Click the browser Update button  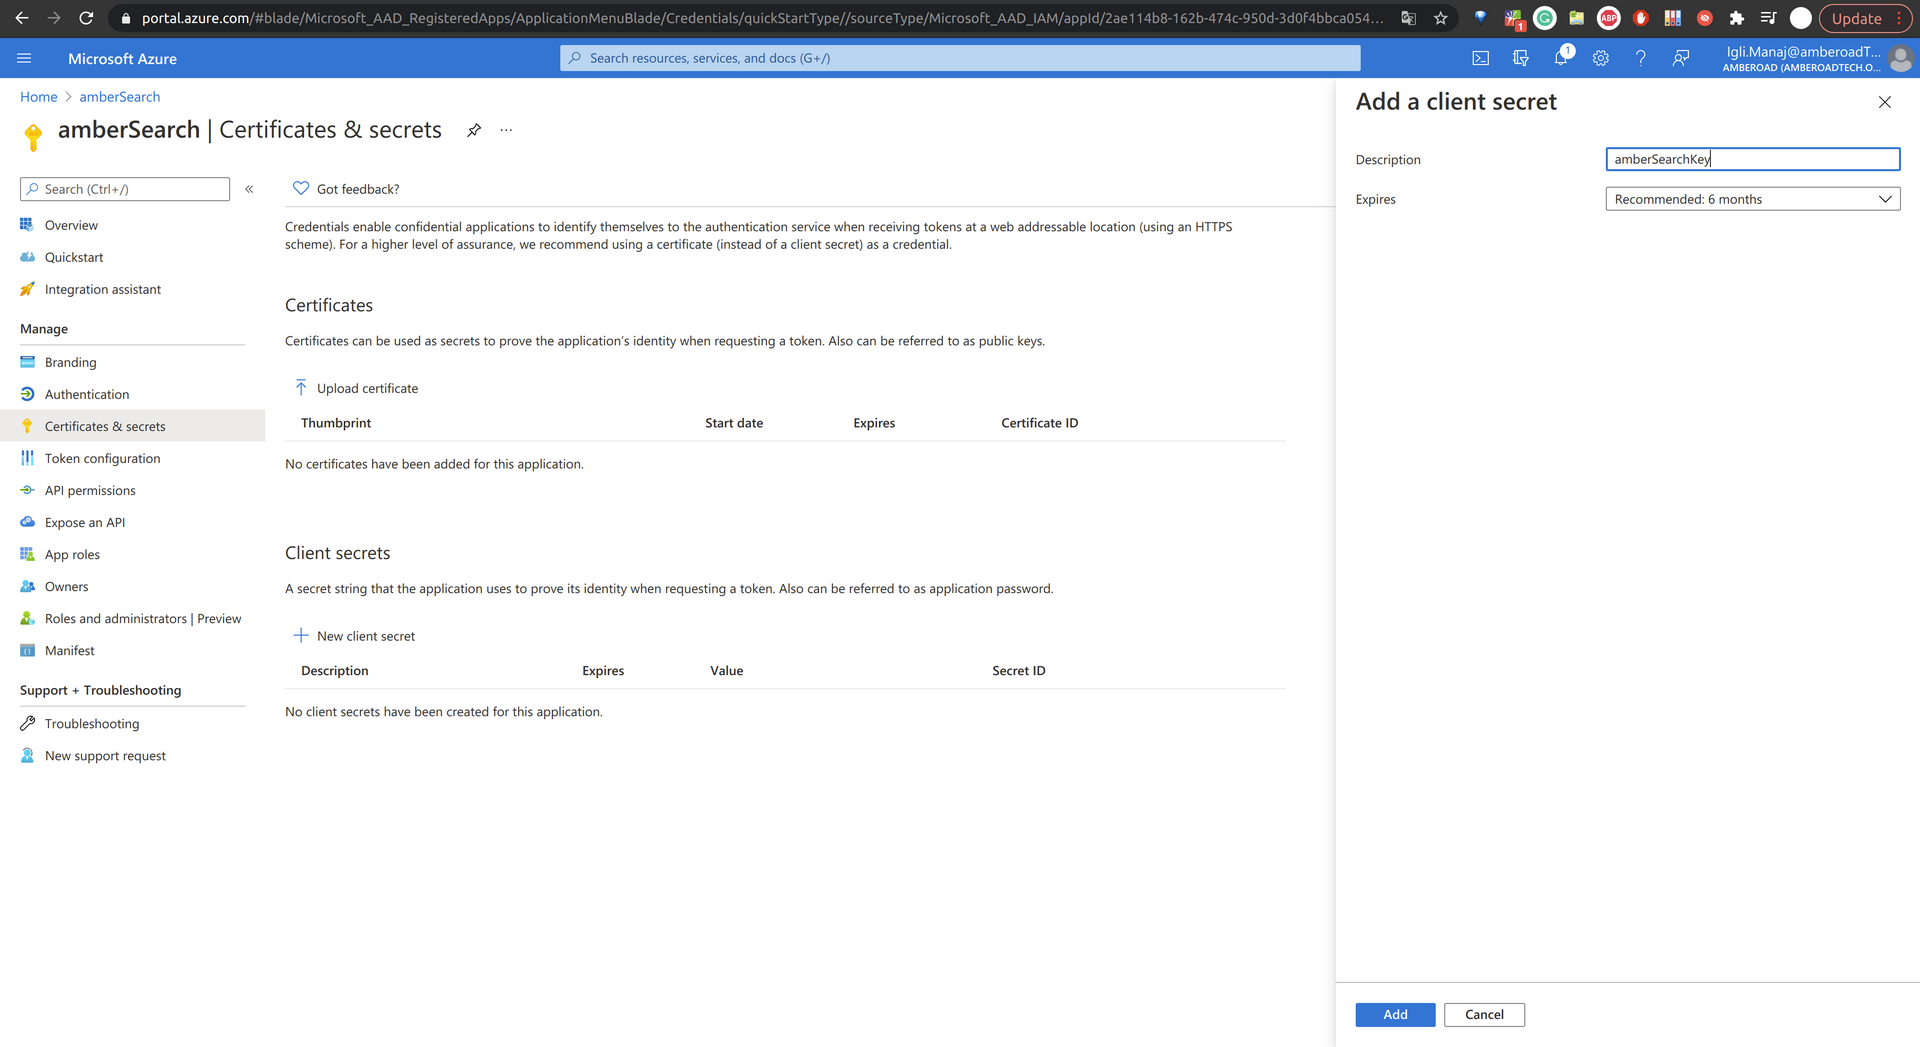click(1865, 18)
